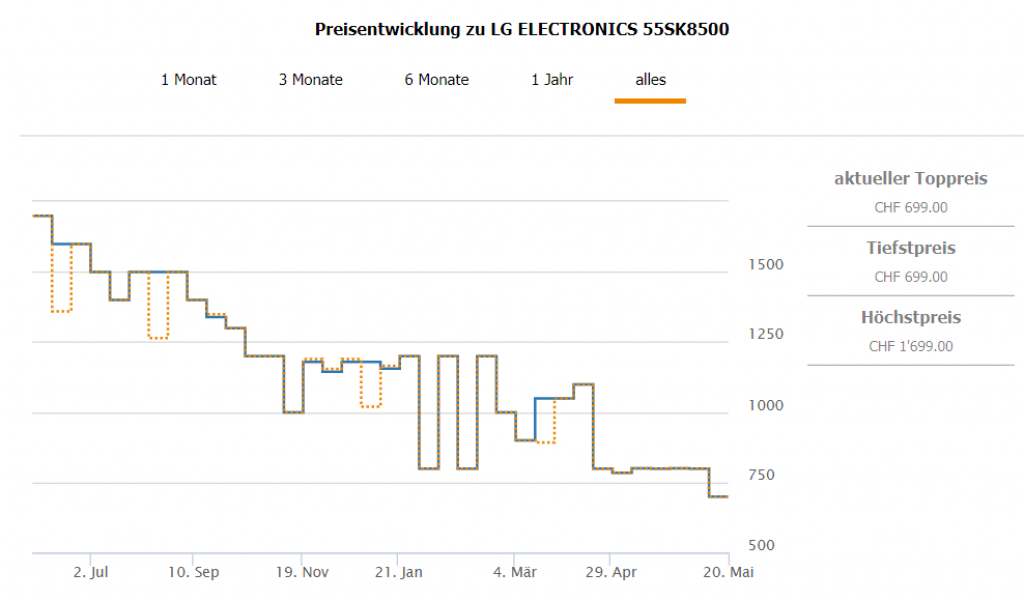Select the "19. Nov" date marker
The height and width of the screenshot is (601, 1024).
[302, 573]
